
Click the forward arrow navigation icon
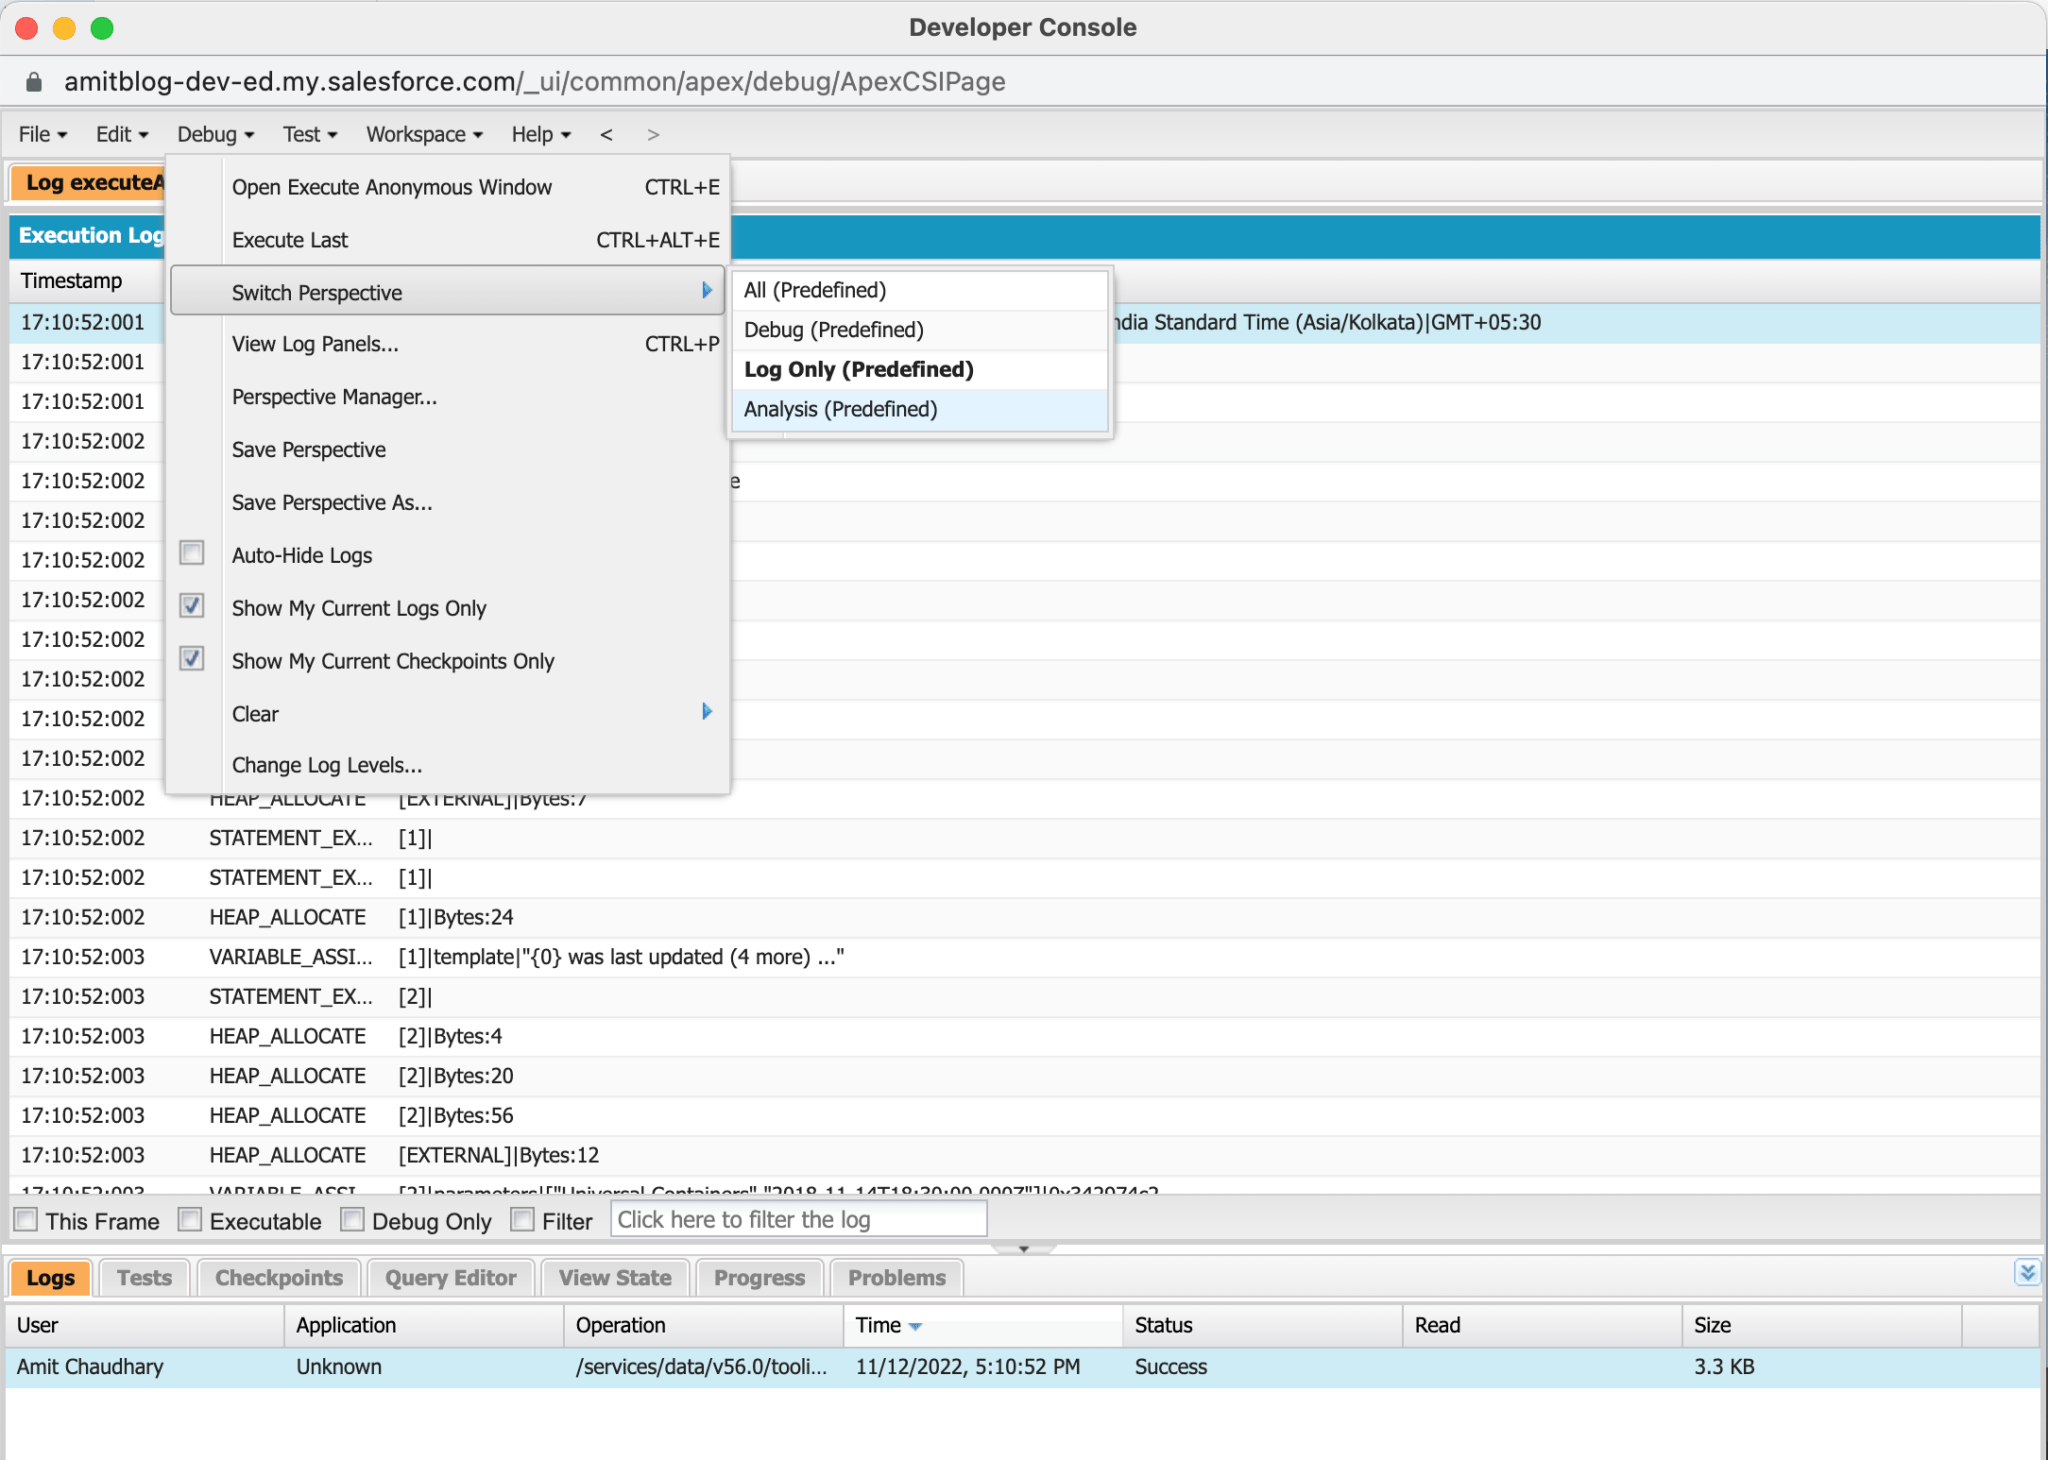point(653,134)
